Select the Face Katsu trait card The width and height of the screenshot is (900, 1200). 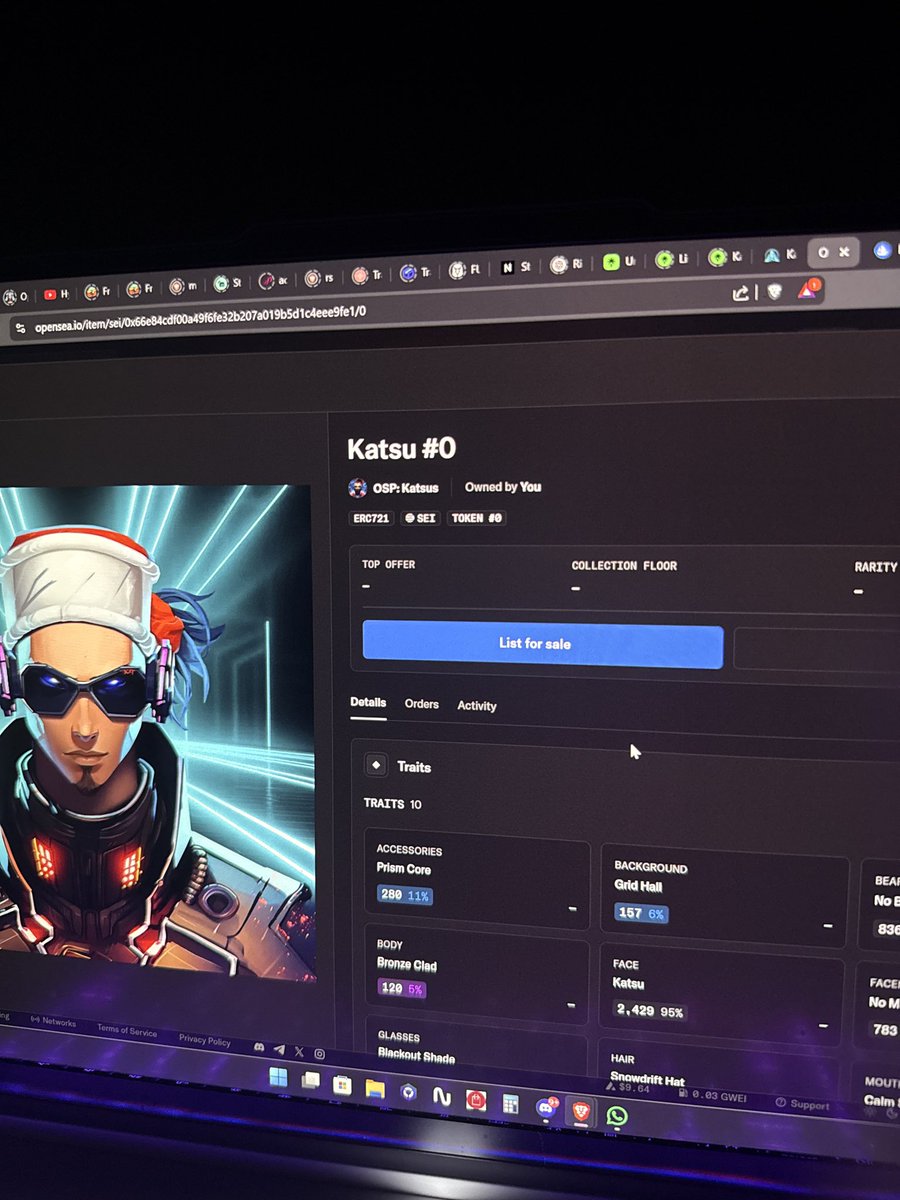(x=721, y=992)
